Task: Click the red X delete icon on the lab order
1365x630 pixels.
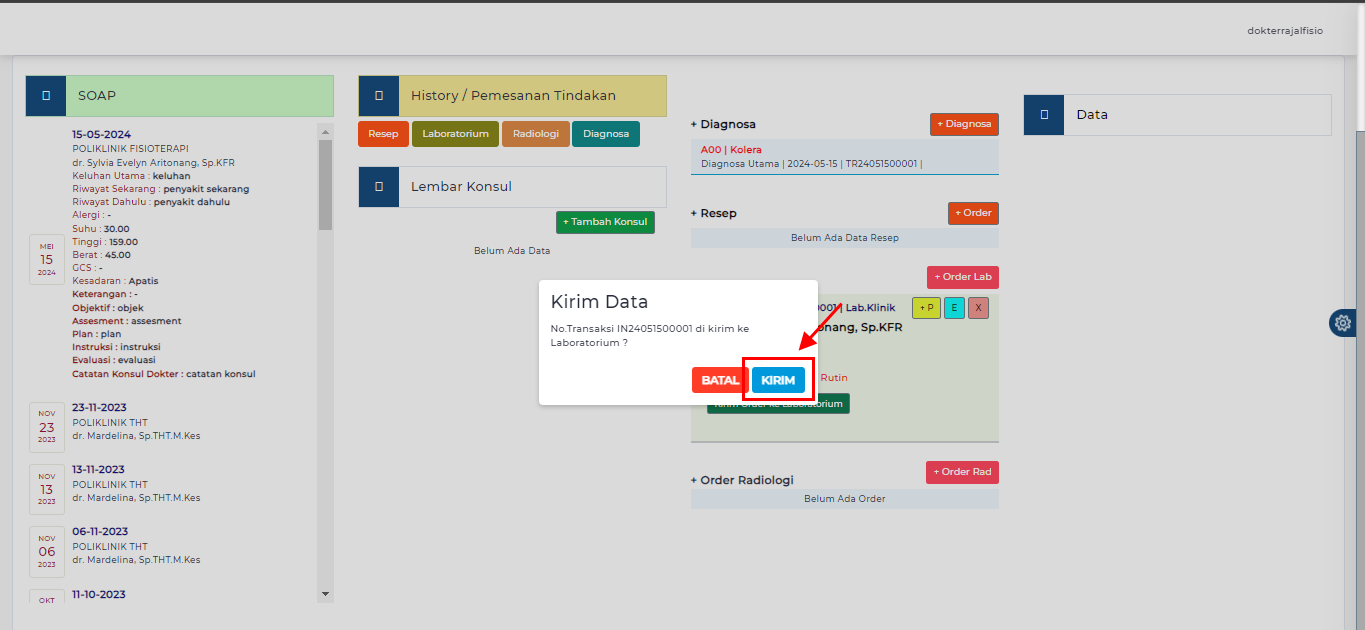Action: pos(978,307)
